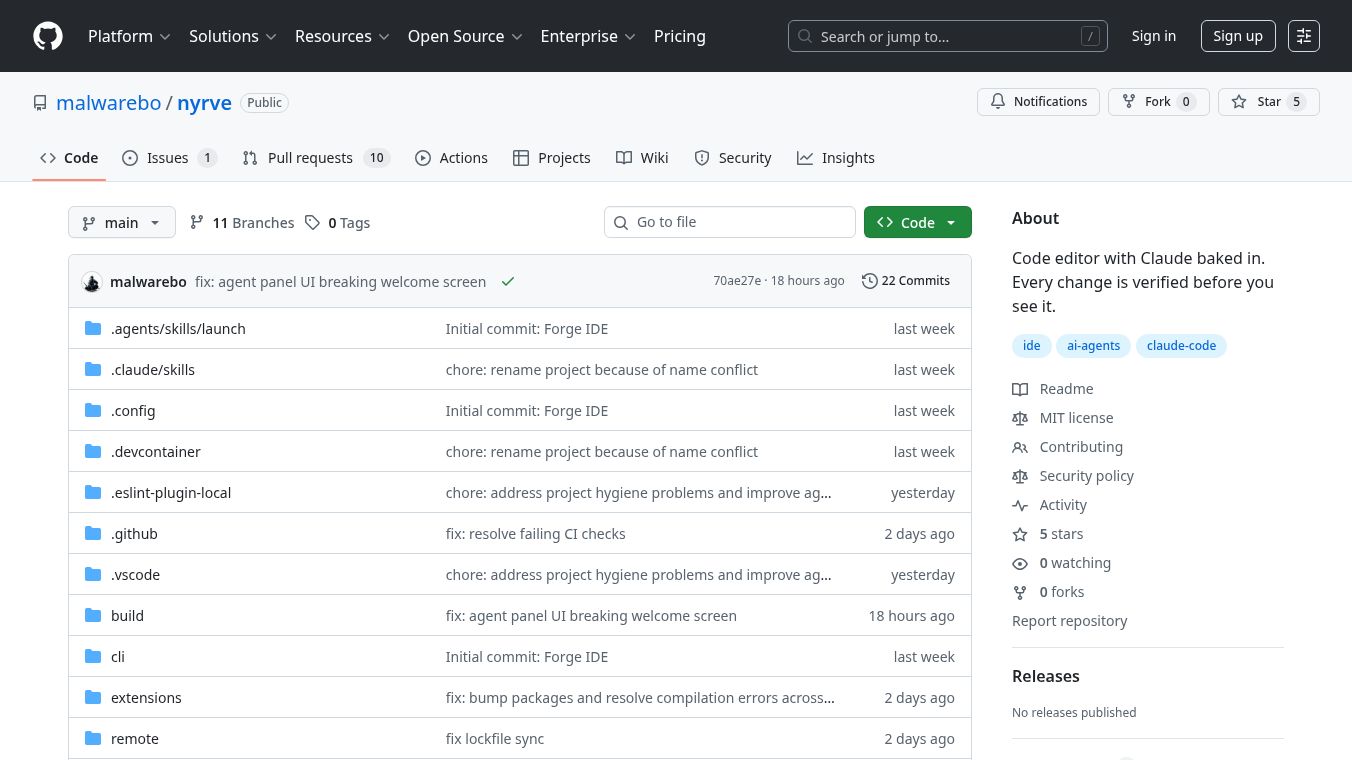
Task: Select the claude-code topic tag
Action: (1181, 346)
